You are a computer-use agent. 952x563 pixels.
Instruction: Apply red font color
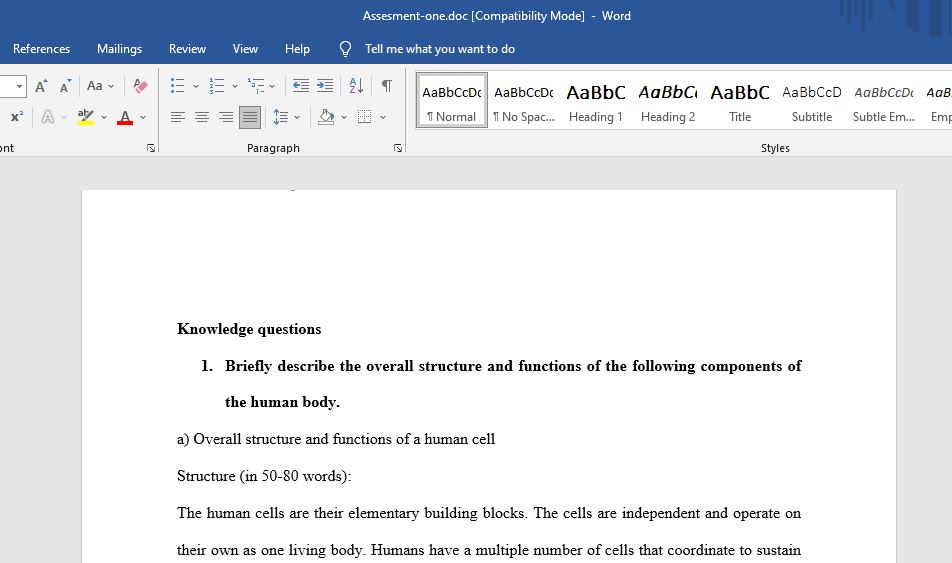click(125, 117)
